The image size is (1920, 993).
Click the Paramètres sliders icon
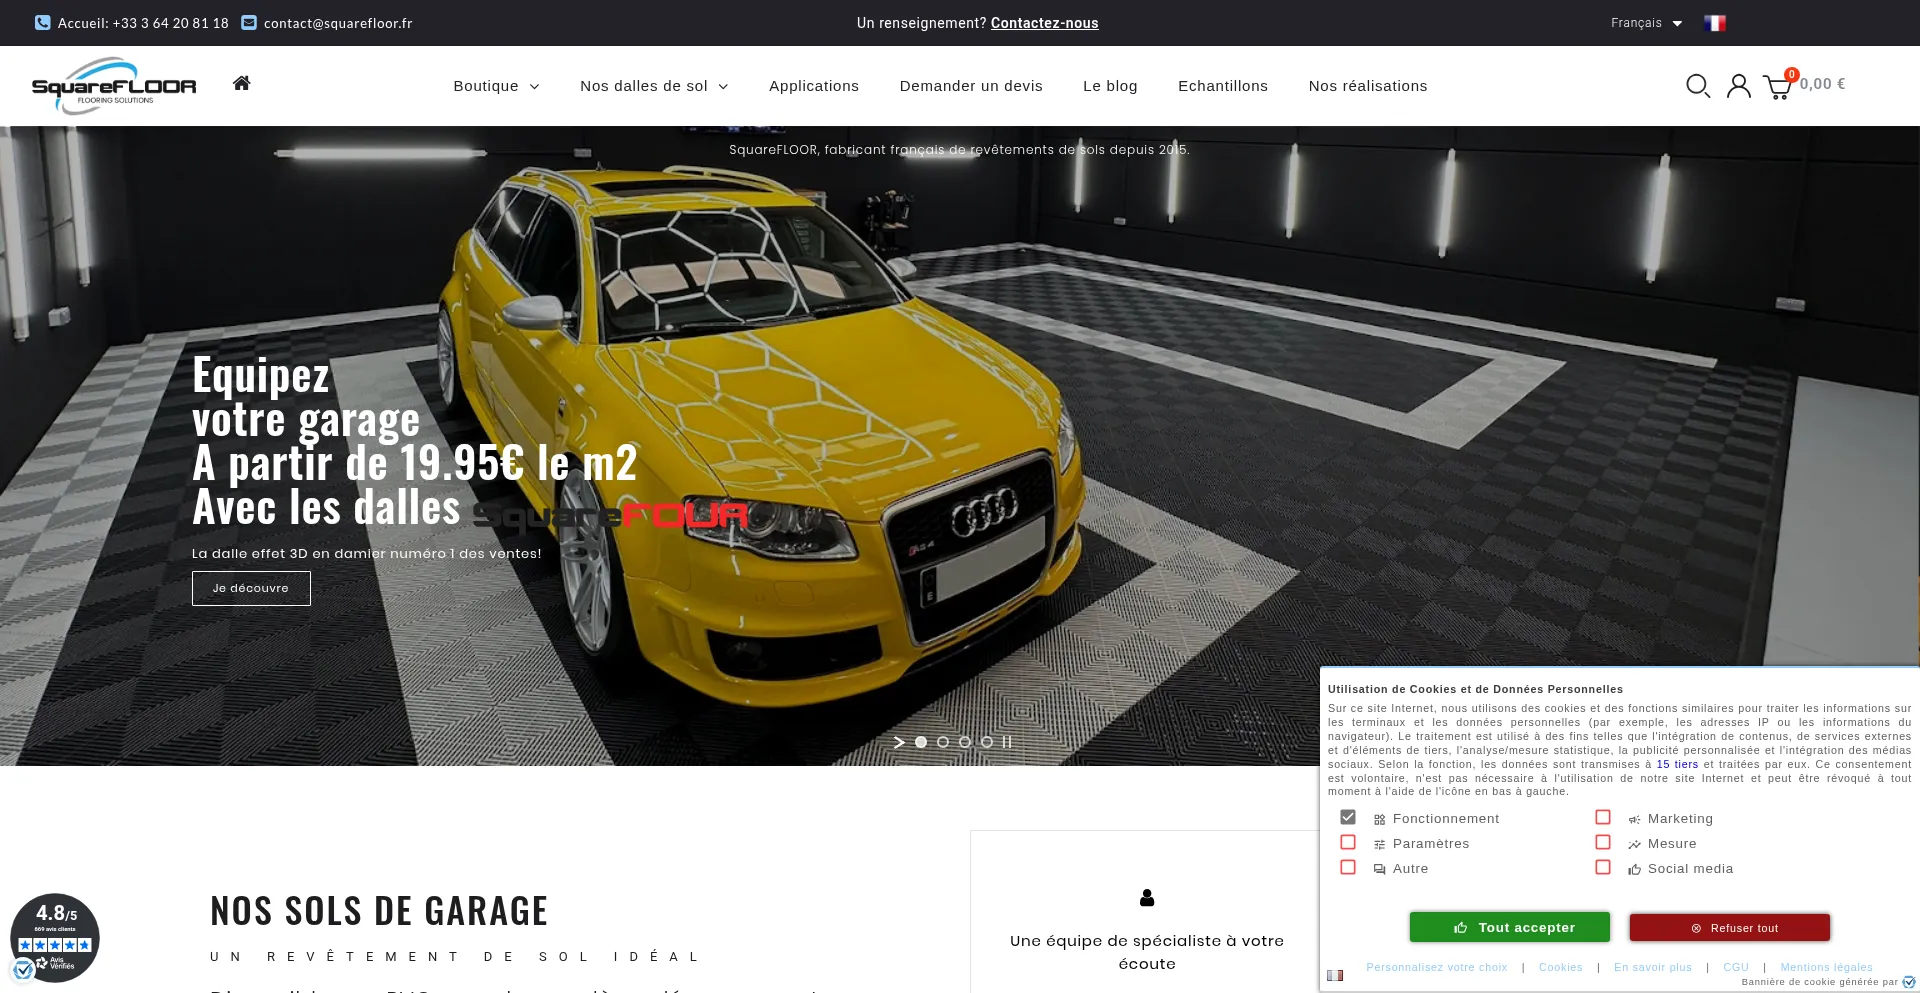pos(1380,844)
